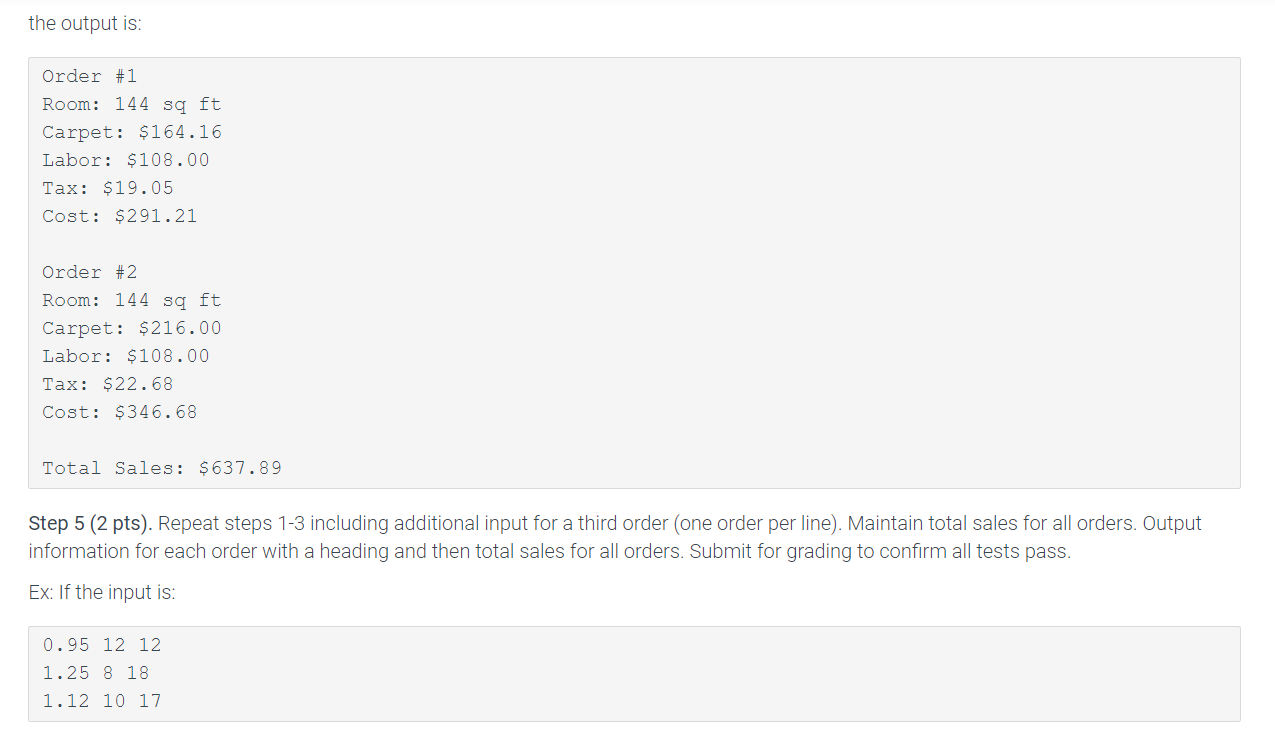Click the 'Total Sales: $637.89' line
The height and width of the screenshot is (740, 1275).
tap(162, 469)
